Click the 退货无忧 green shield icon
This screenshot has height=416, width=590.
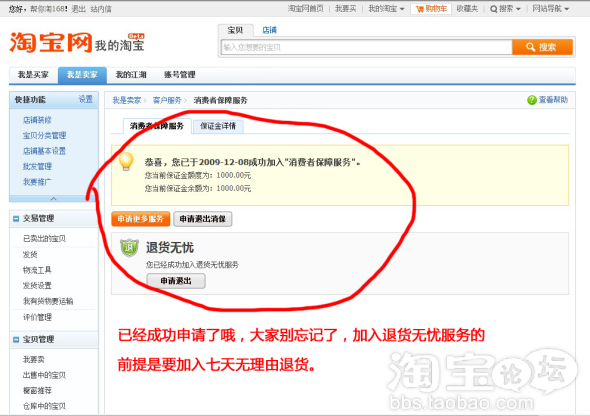pyautogui.click(x=129, y=247)
